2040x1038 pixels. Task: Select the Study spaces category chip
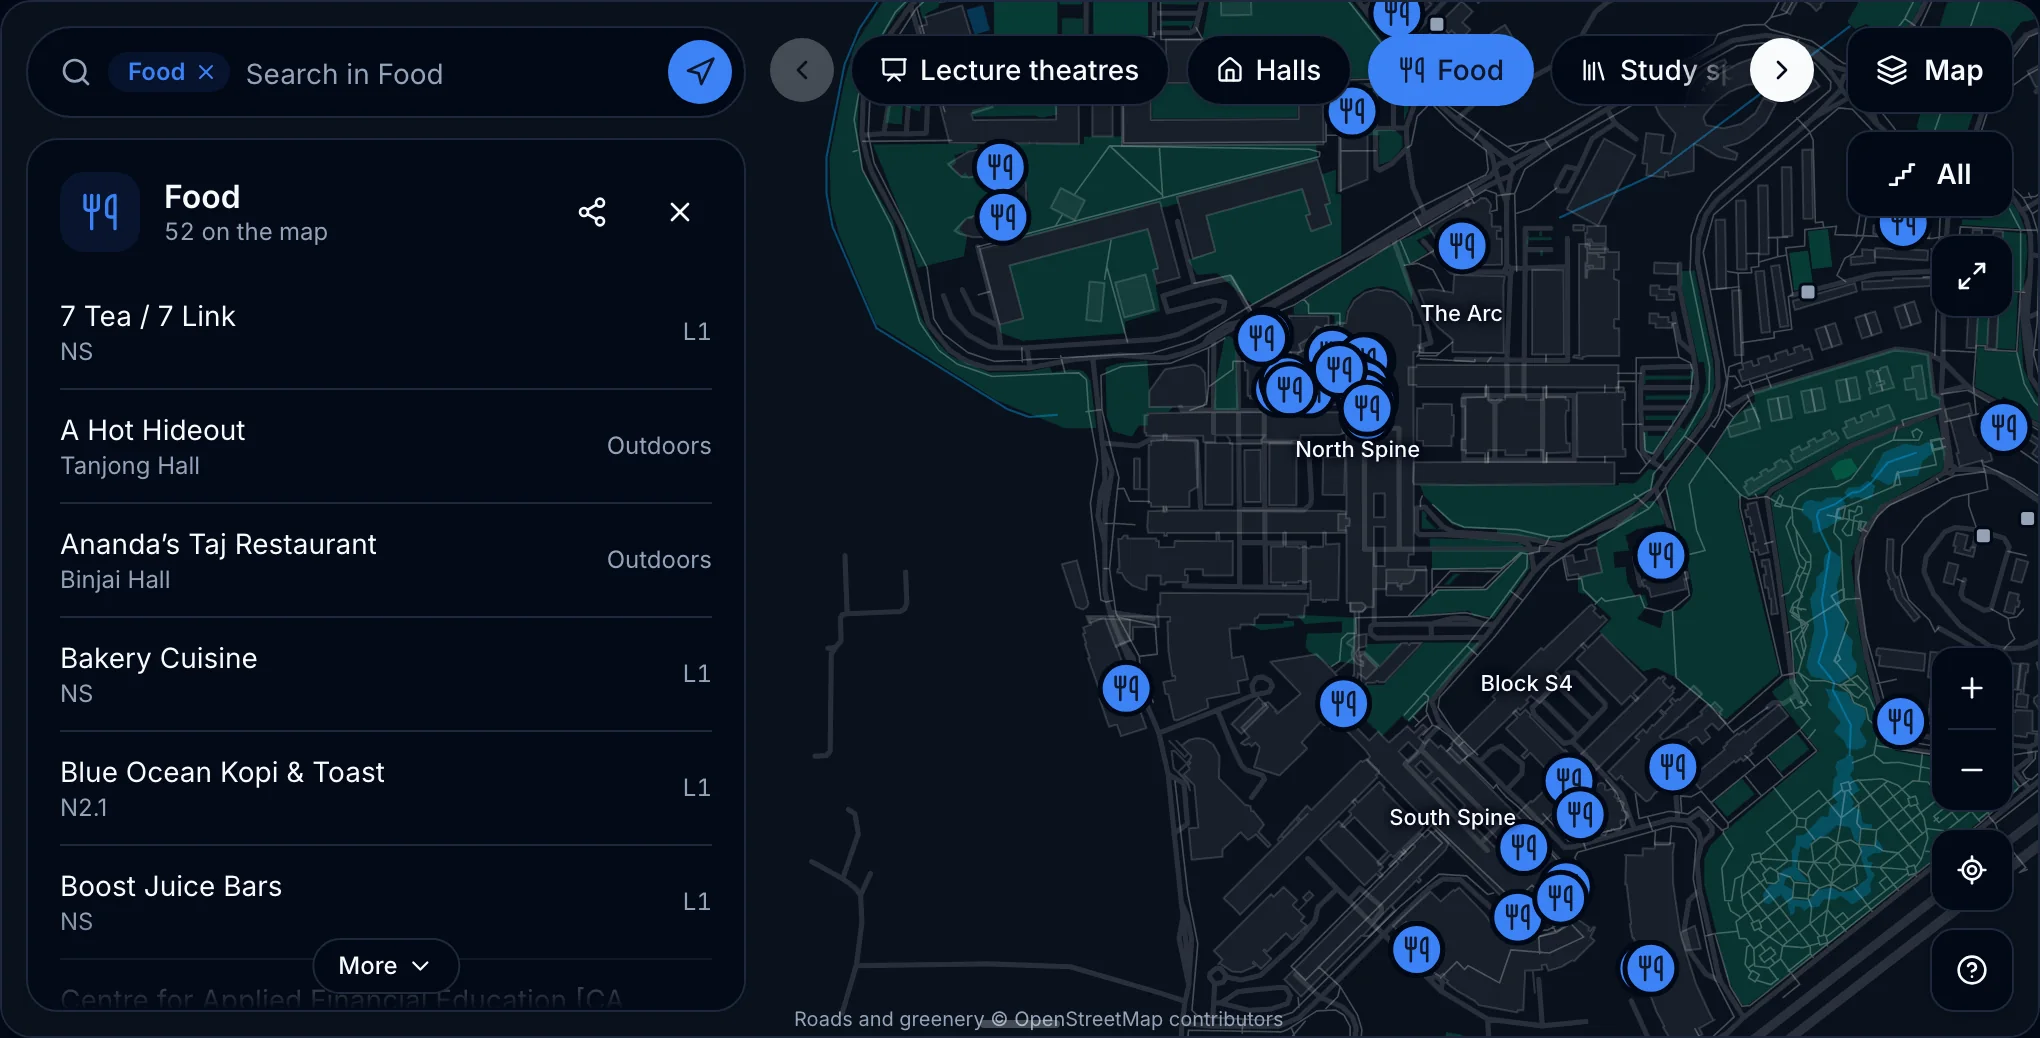1652,70
